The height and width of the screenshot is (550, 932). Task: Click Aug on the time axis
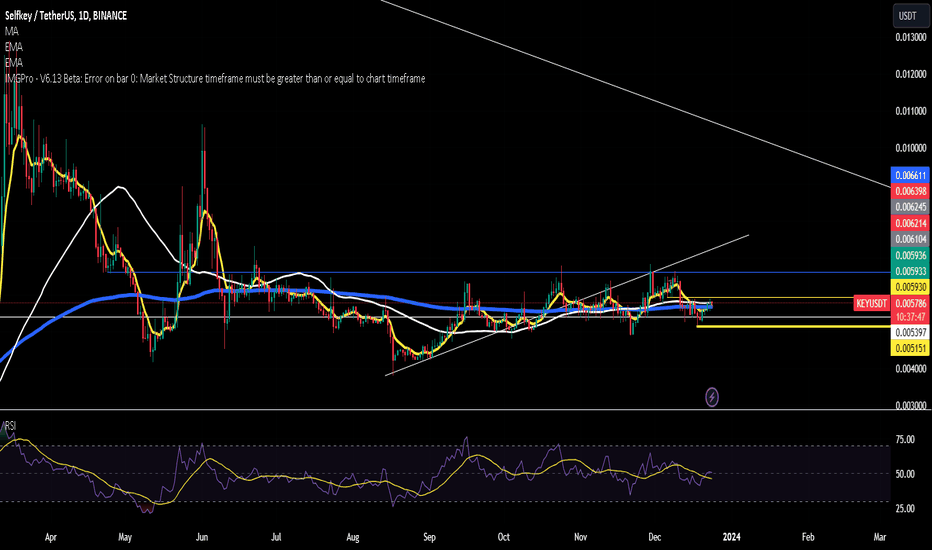352,537
